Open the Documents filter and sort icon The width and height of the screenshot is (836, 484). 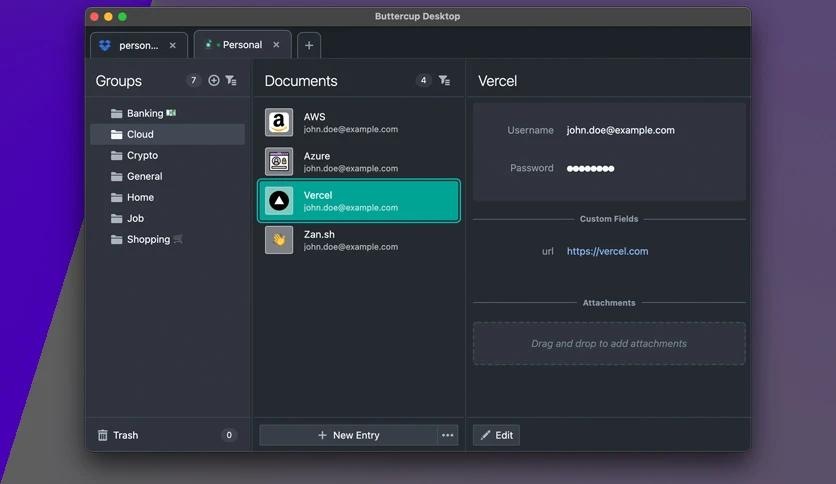pyautogui.click(x=444, y=80)
